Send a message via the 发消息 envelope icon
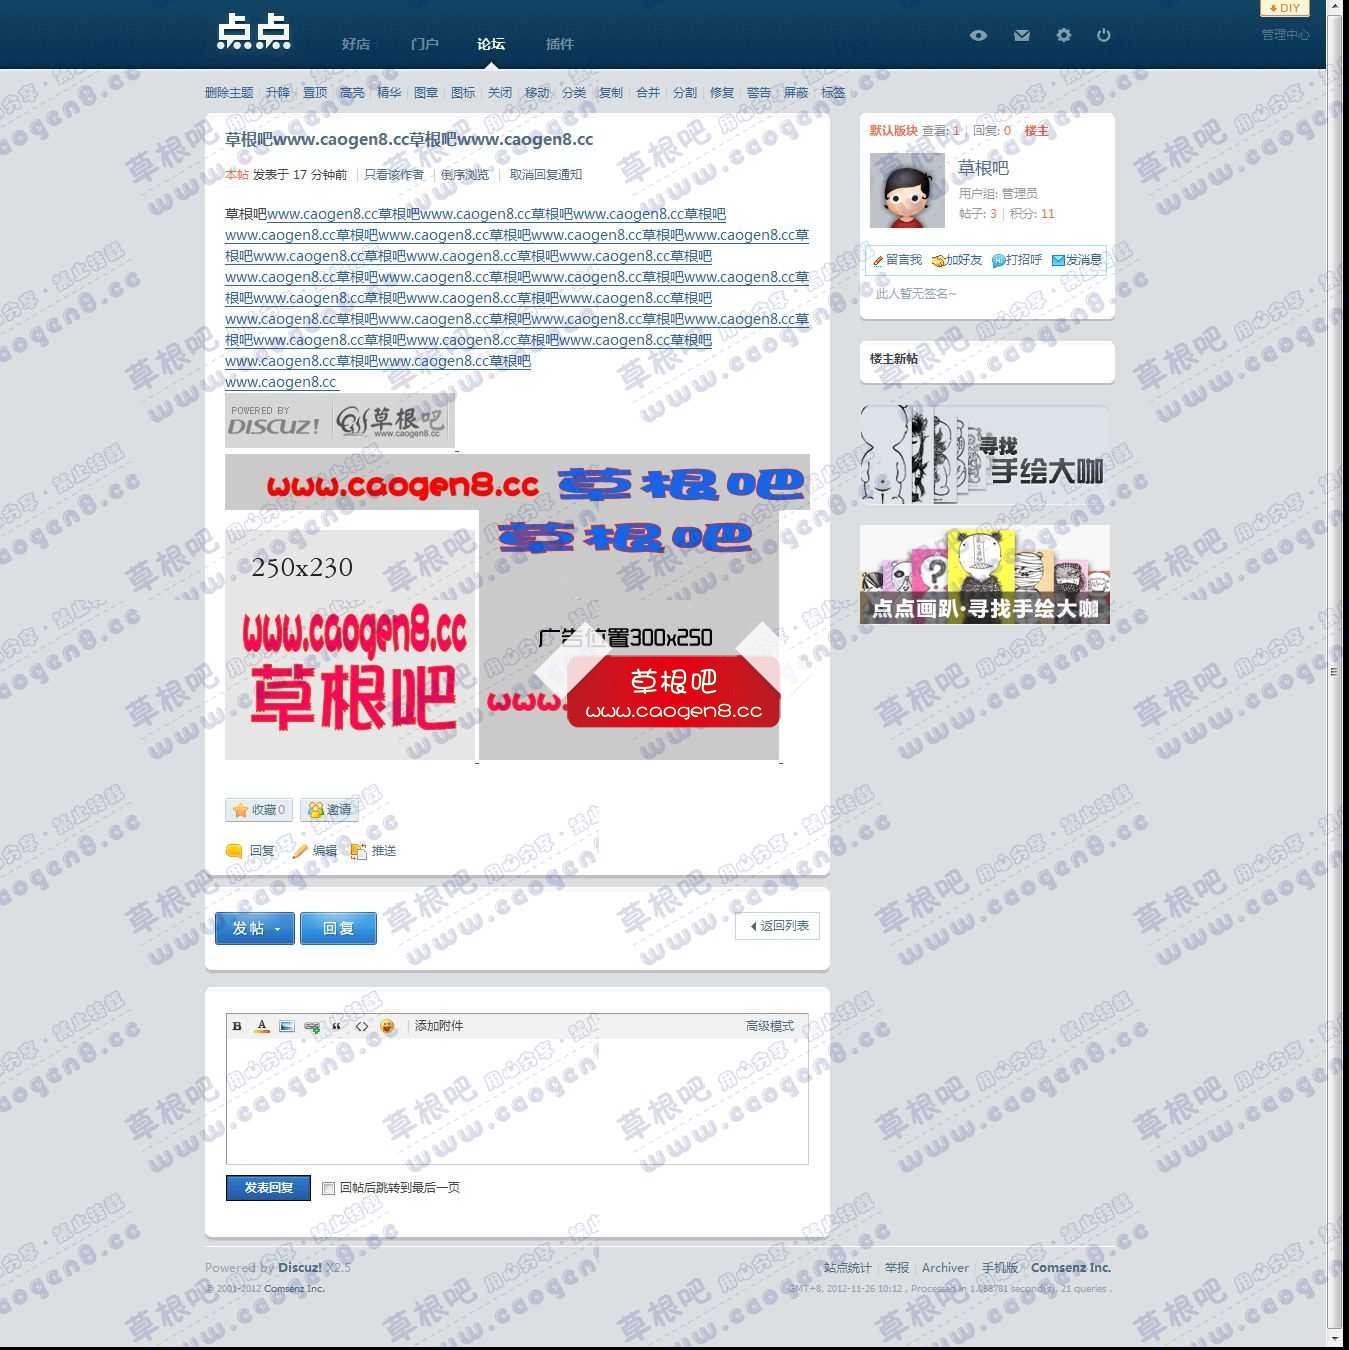 (x=1056, y=260)
